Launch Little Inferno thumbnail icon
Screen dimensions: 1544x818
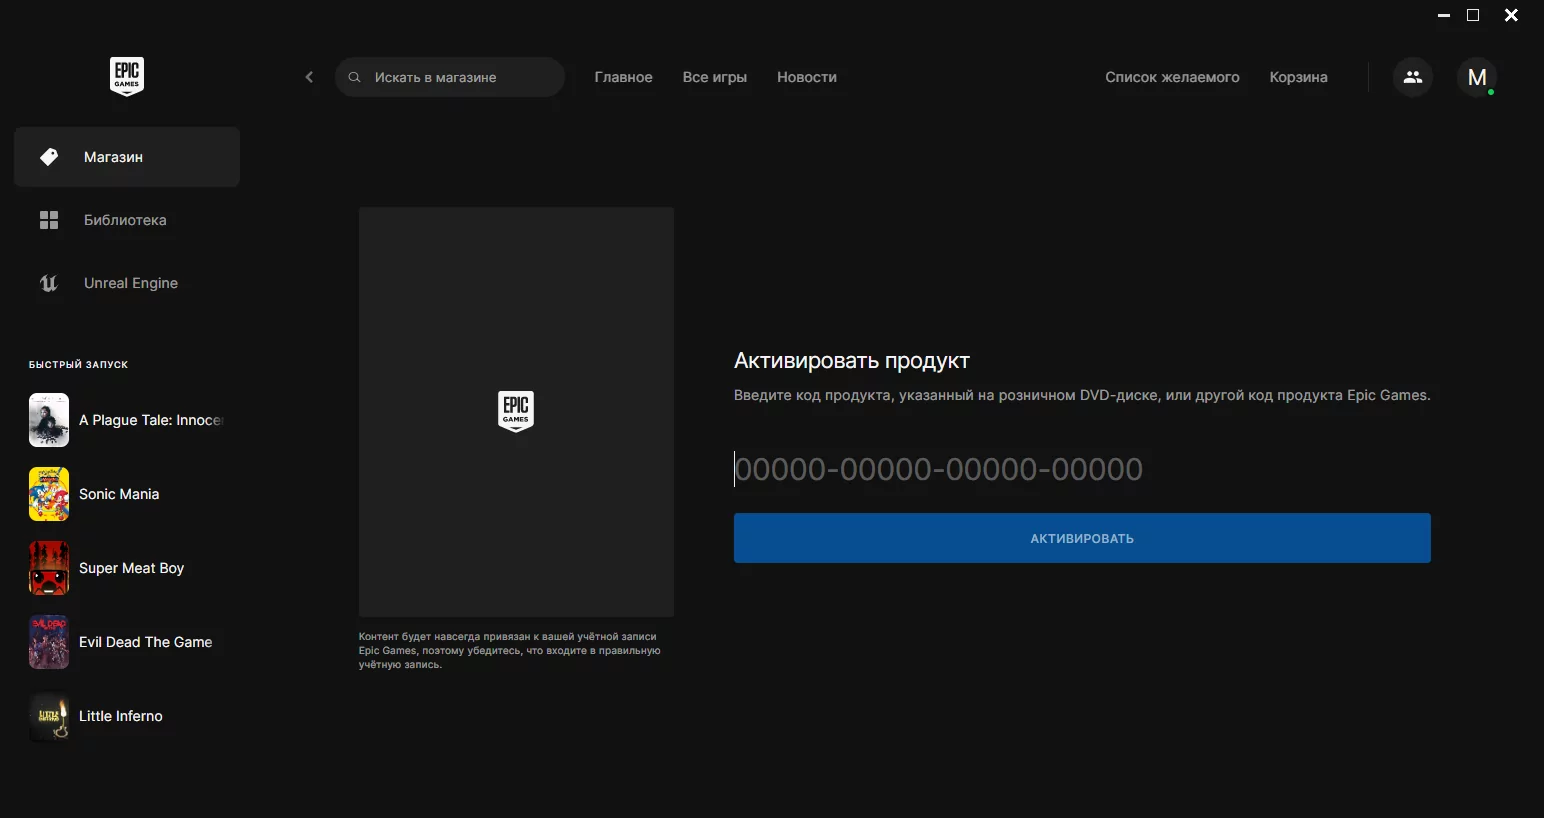click(x=49, y=716)
